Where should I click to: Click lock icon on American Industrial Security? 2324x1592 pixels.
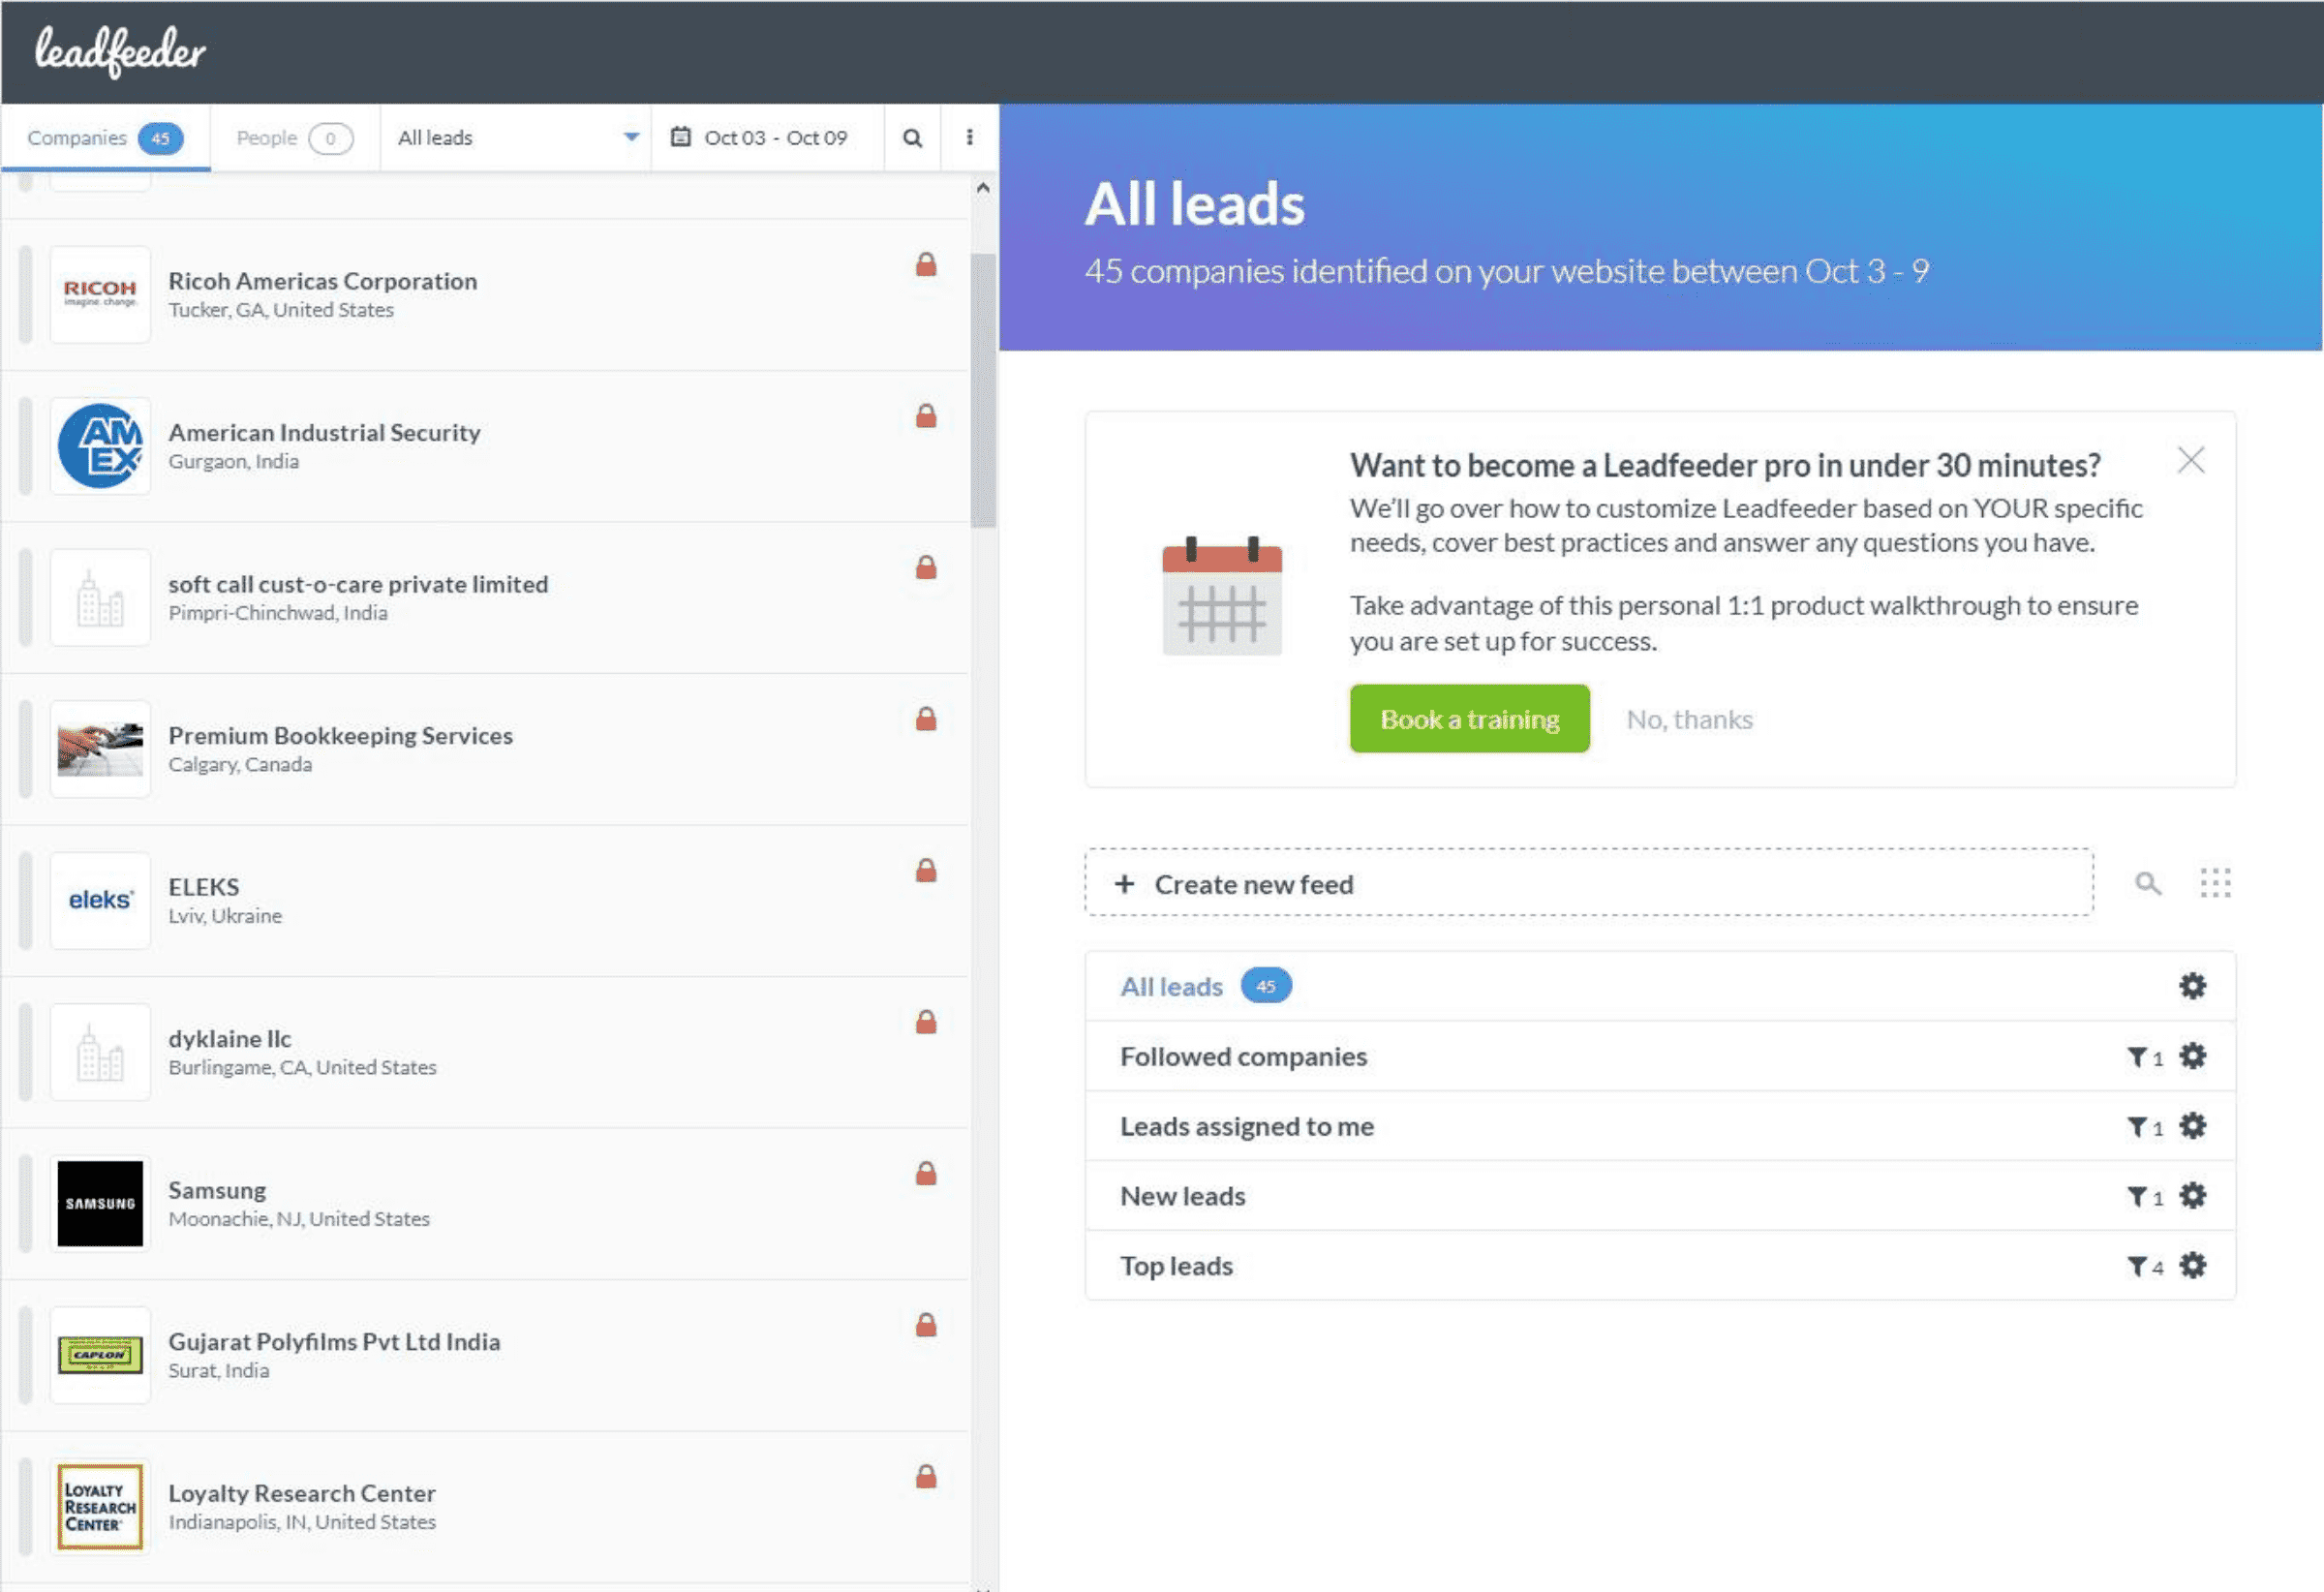click(x=926, y=415)
